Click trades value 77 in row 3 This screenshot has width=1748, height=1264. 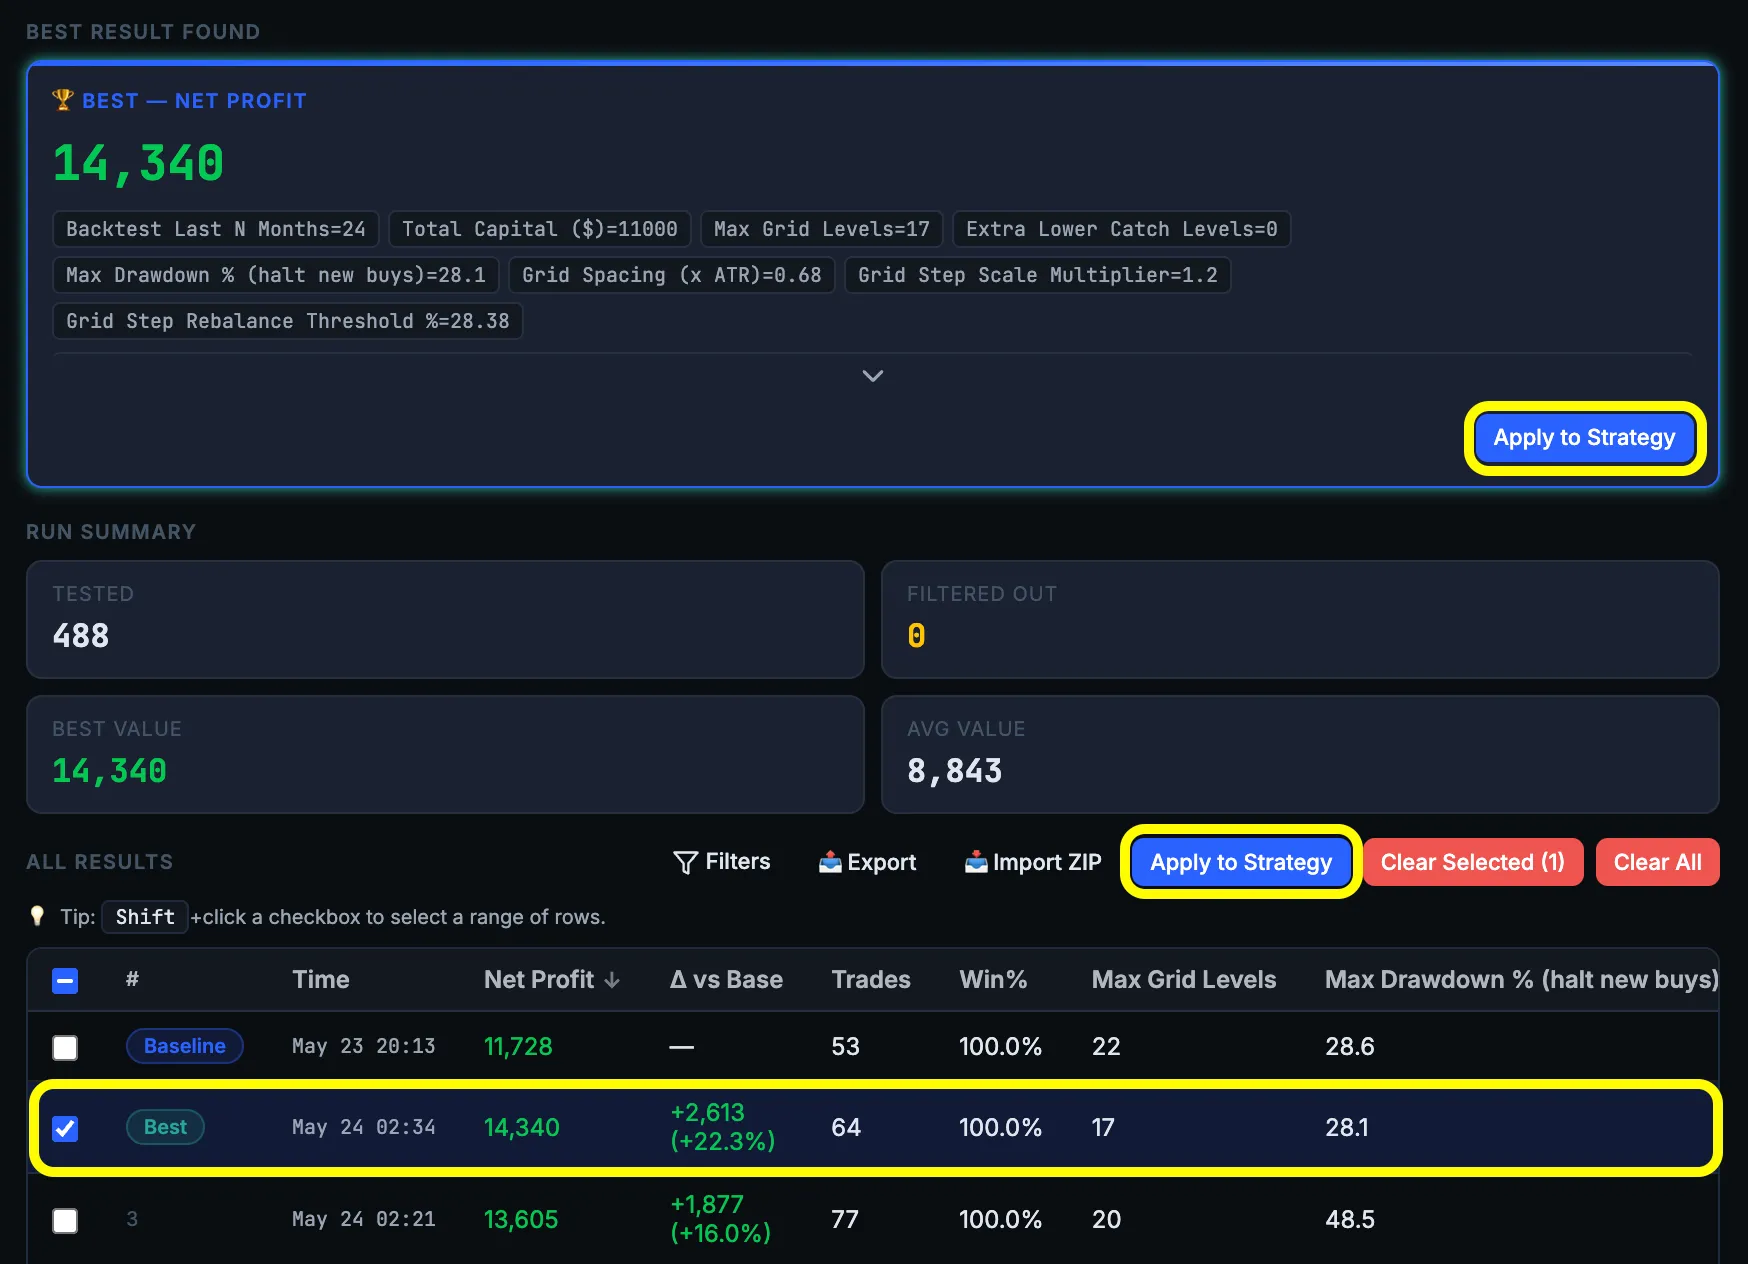click(845, 1219)
